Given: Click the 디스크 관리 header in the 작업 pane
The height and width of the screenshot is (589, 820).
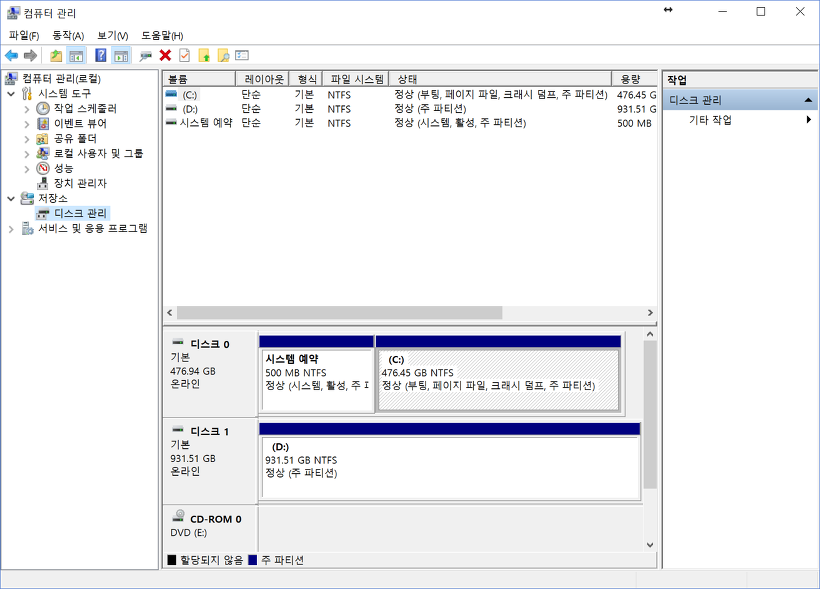Looking at the screenshot, I should tap(693, 99).
